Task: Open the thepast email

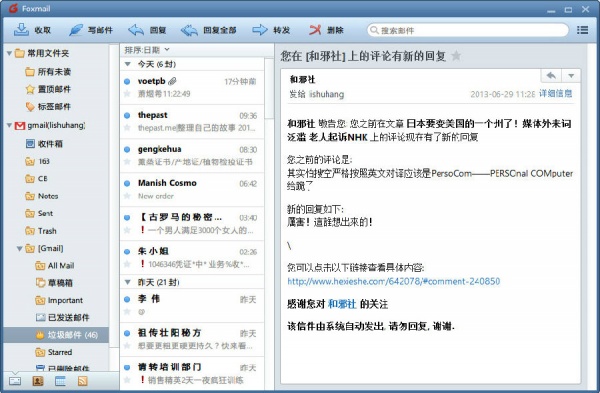Action: click(192, 121)
